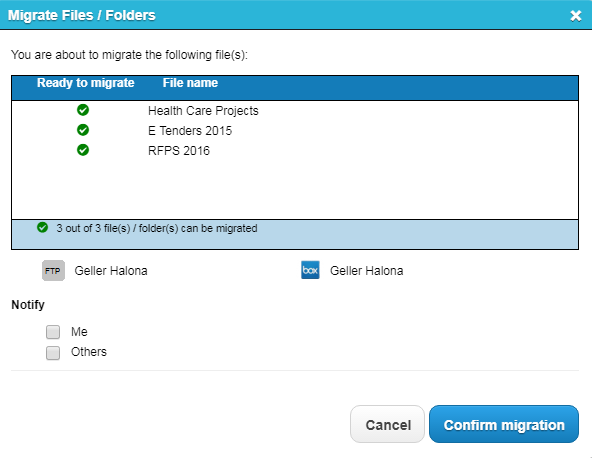The width and height of the screenshot is (592, 458).
Task: Close the Migrate Files dialog with X
Action: pos(575,16)
